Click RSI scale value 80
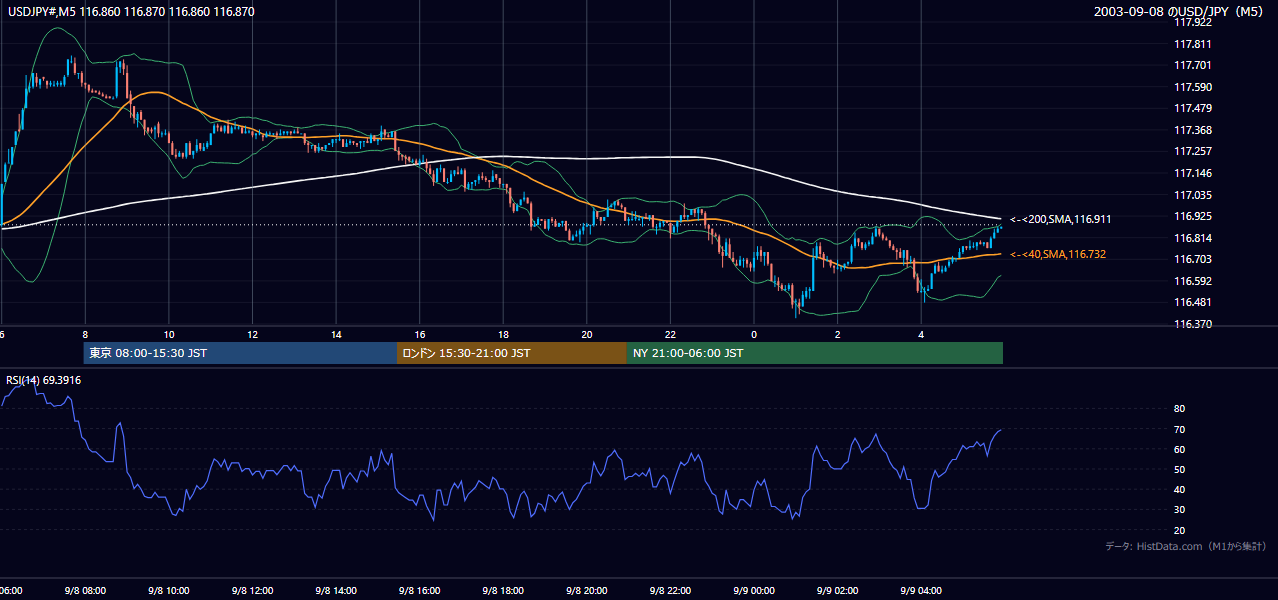This screenshot has height=600, width=1278. (1180, 409)
